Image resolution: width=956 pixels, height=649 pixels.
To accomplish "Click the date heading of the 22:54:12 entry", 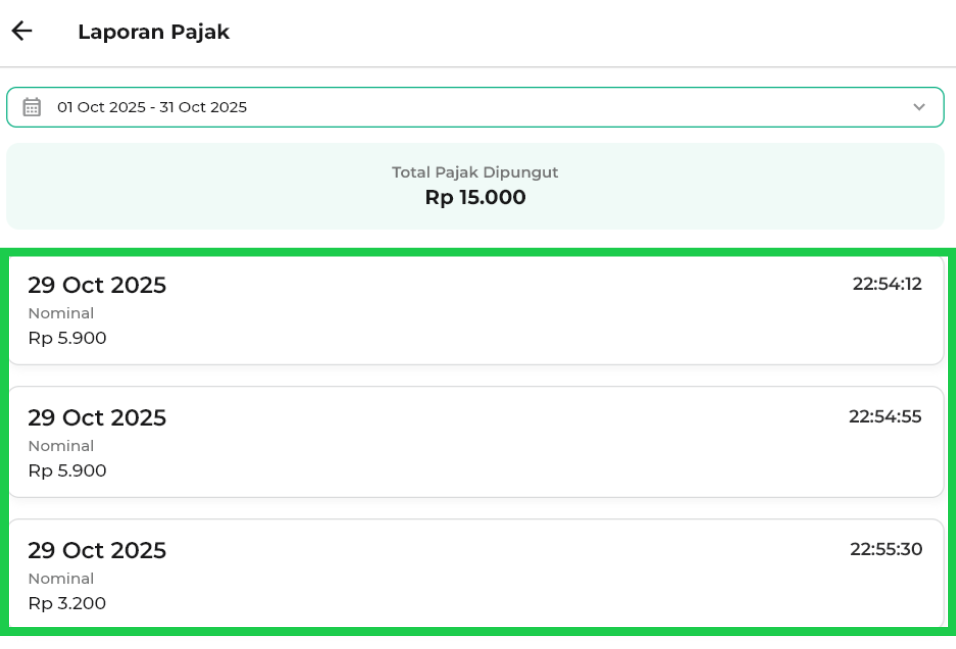I will click(97, 285).
